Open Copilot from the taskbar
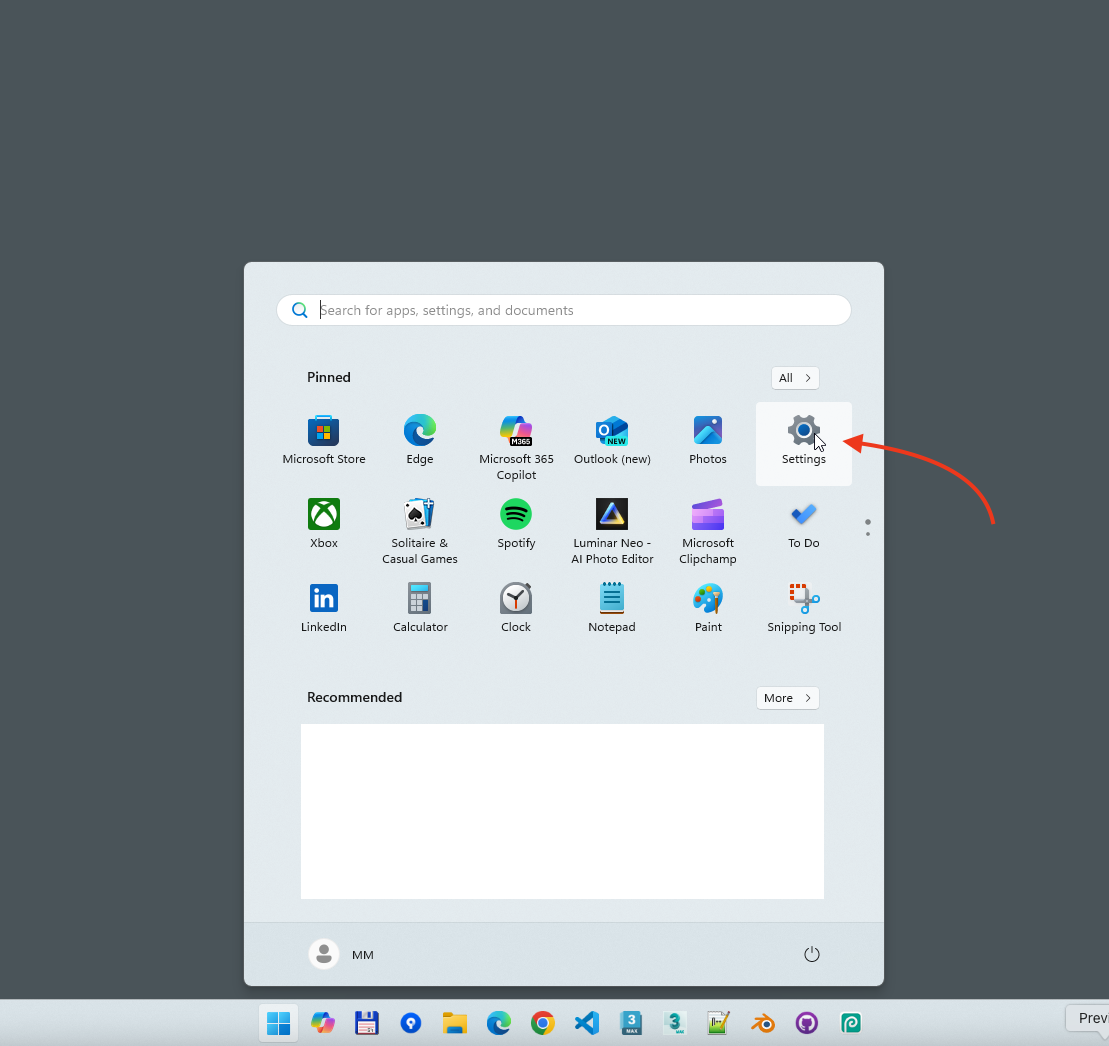The image size is (1109, 1046). (x=323, y=1023)
